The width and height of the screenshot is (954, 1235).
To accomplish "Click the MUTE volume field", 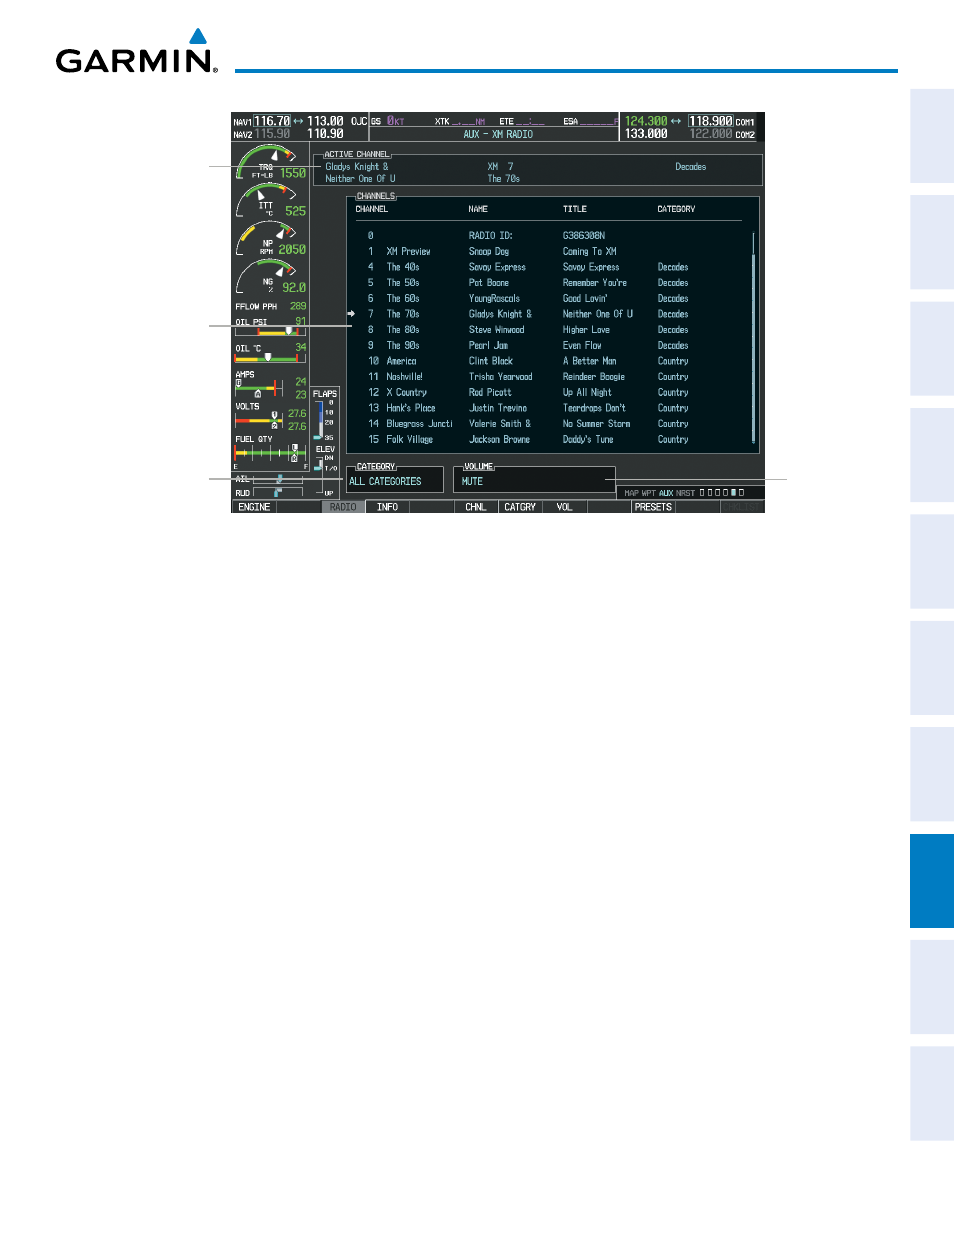I will [x=535, y=481].
